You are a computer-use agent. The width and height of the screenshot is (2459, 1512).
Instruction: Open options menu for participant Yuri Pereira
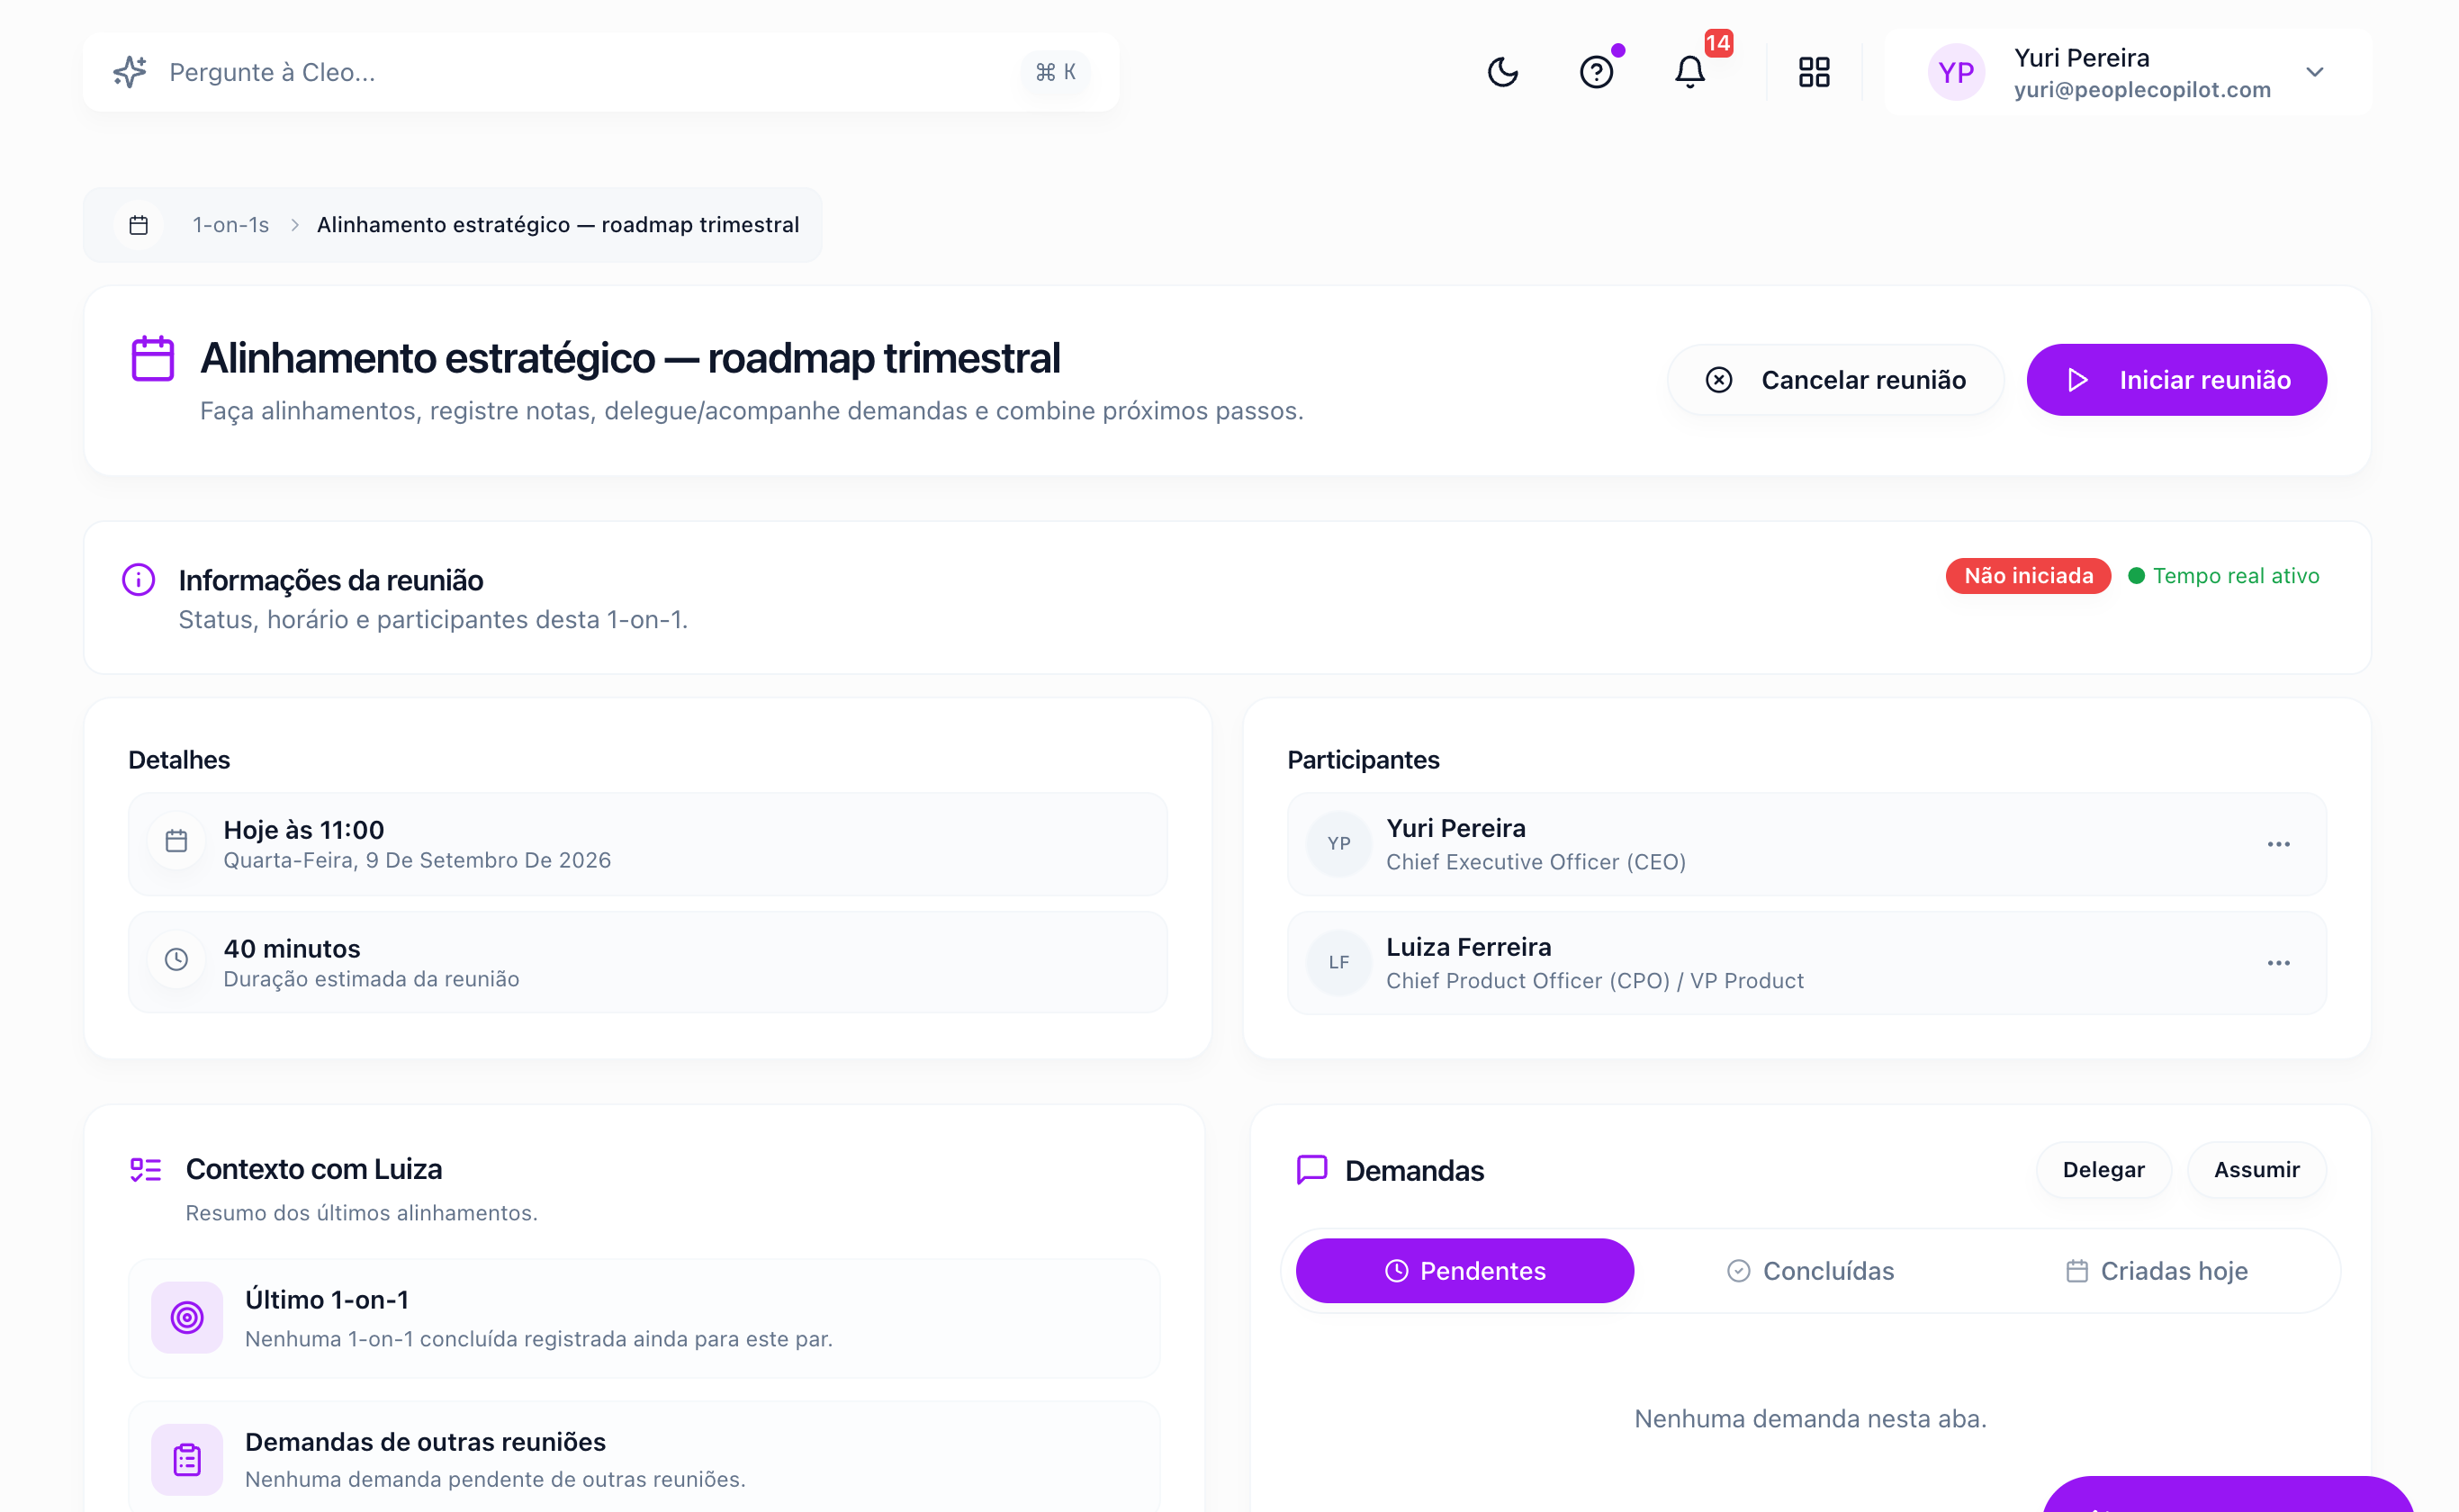(x=2279, y=844)
